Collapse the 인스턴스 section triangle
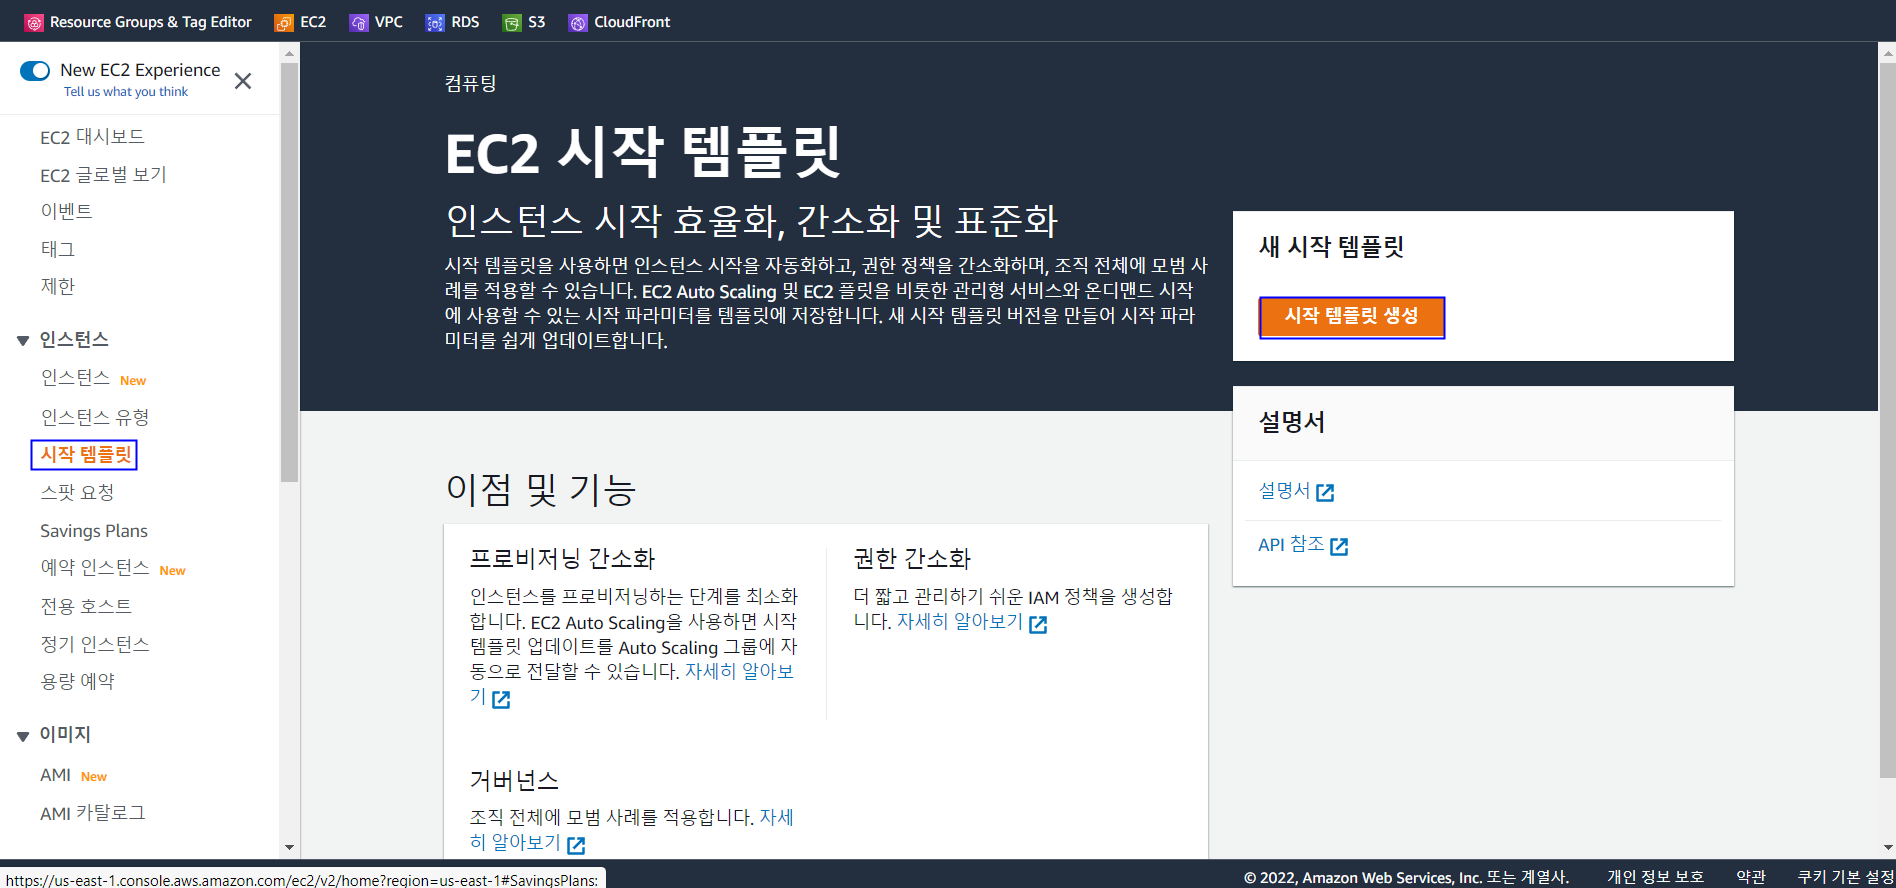 [23, 341]
